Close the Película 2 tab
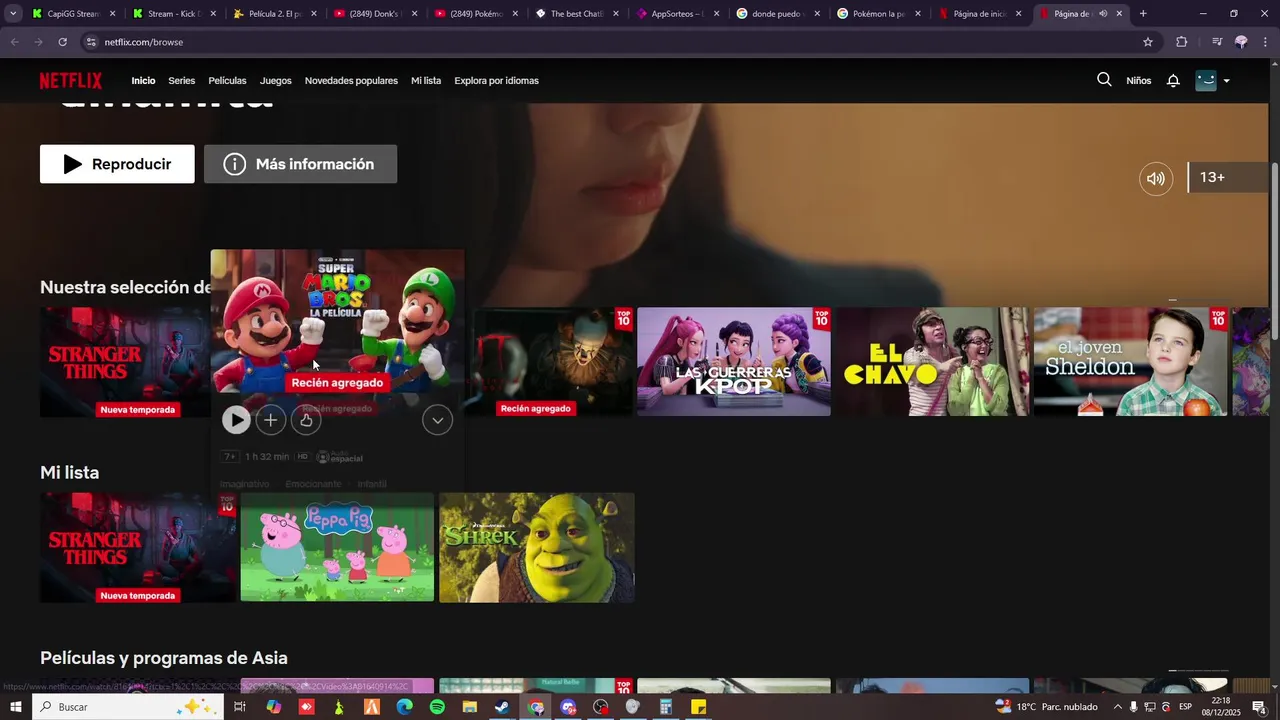 [x=313, y=14]
